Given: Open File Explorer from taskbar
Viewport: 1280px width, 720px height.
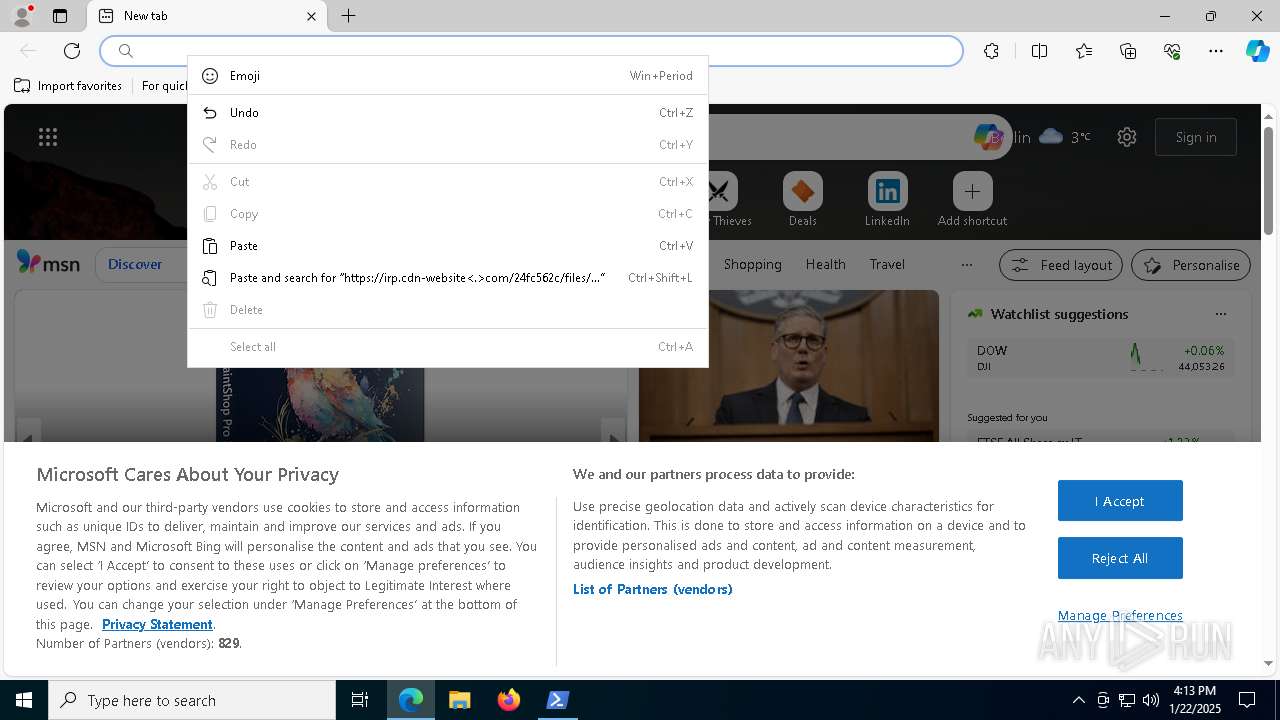Looking at the screenshot, I should tap(459, 700).
